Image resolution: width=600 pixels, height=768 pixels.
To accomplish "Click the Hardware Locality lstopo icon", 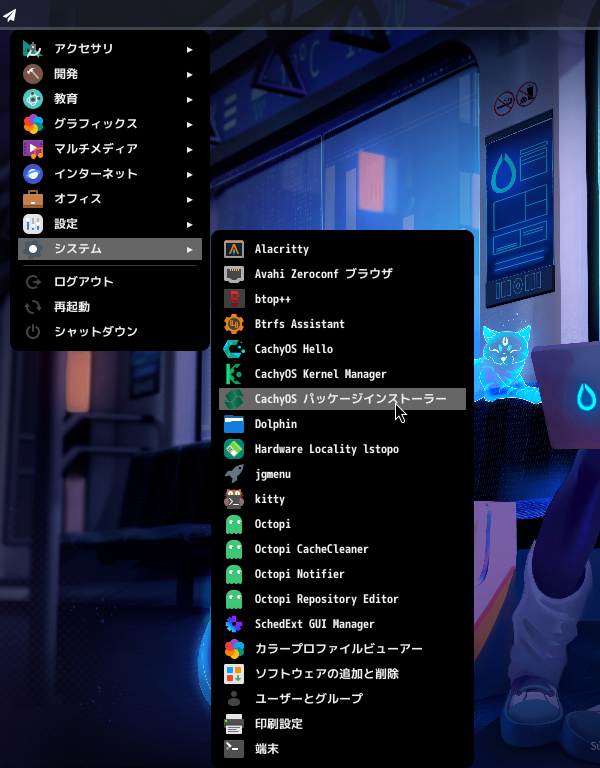I will coord(234,449).
